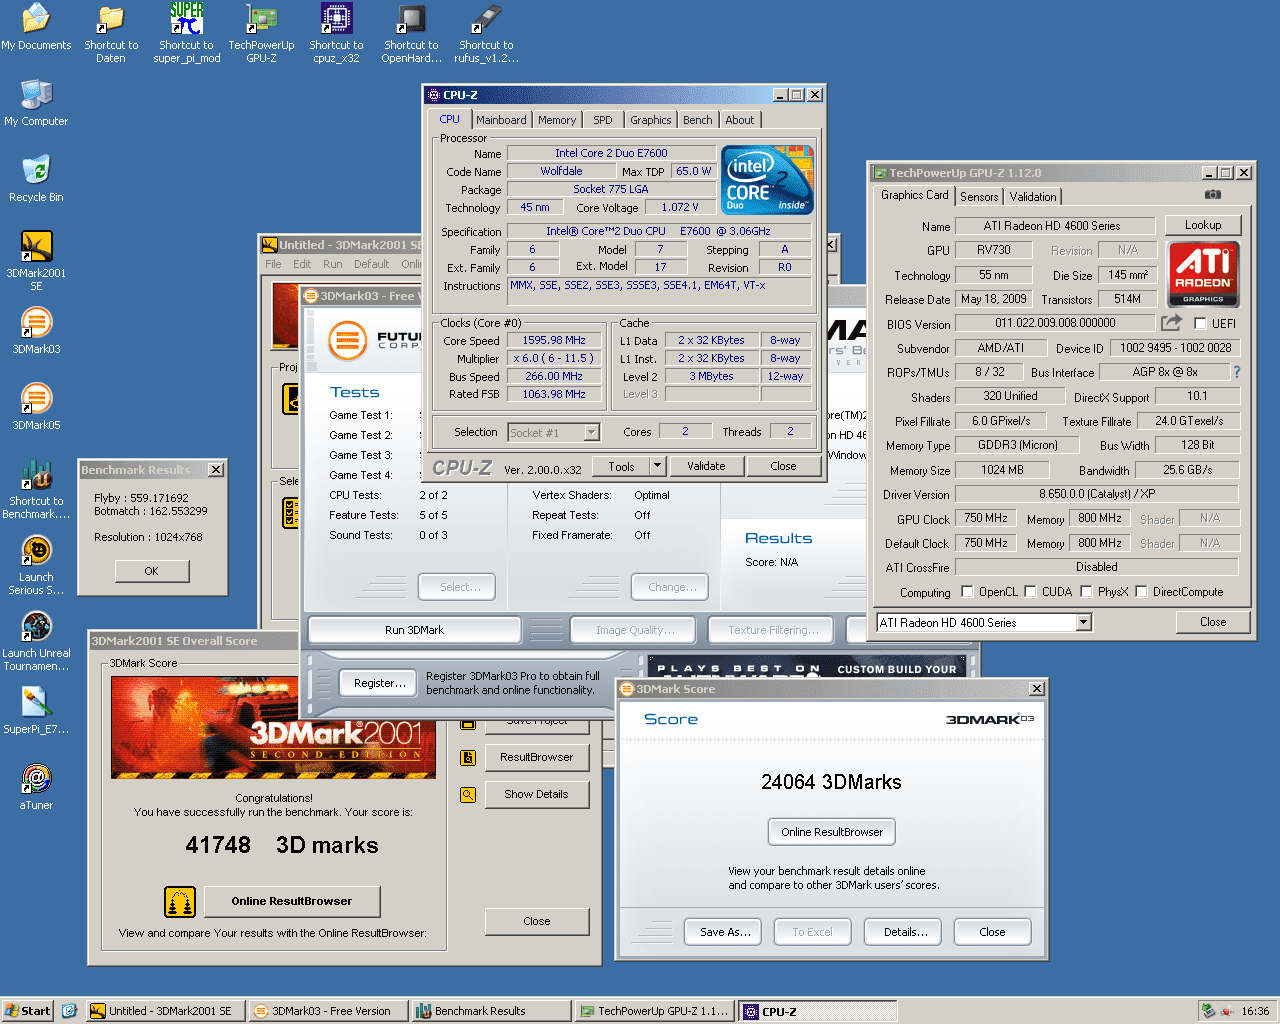Switch to the SPD tab in CPU-Z
This screenshot has width=1280, height=1024.
pyautogui.click(x=603, y=120)
